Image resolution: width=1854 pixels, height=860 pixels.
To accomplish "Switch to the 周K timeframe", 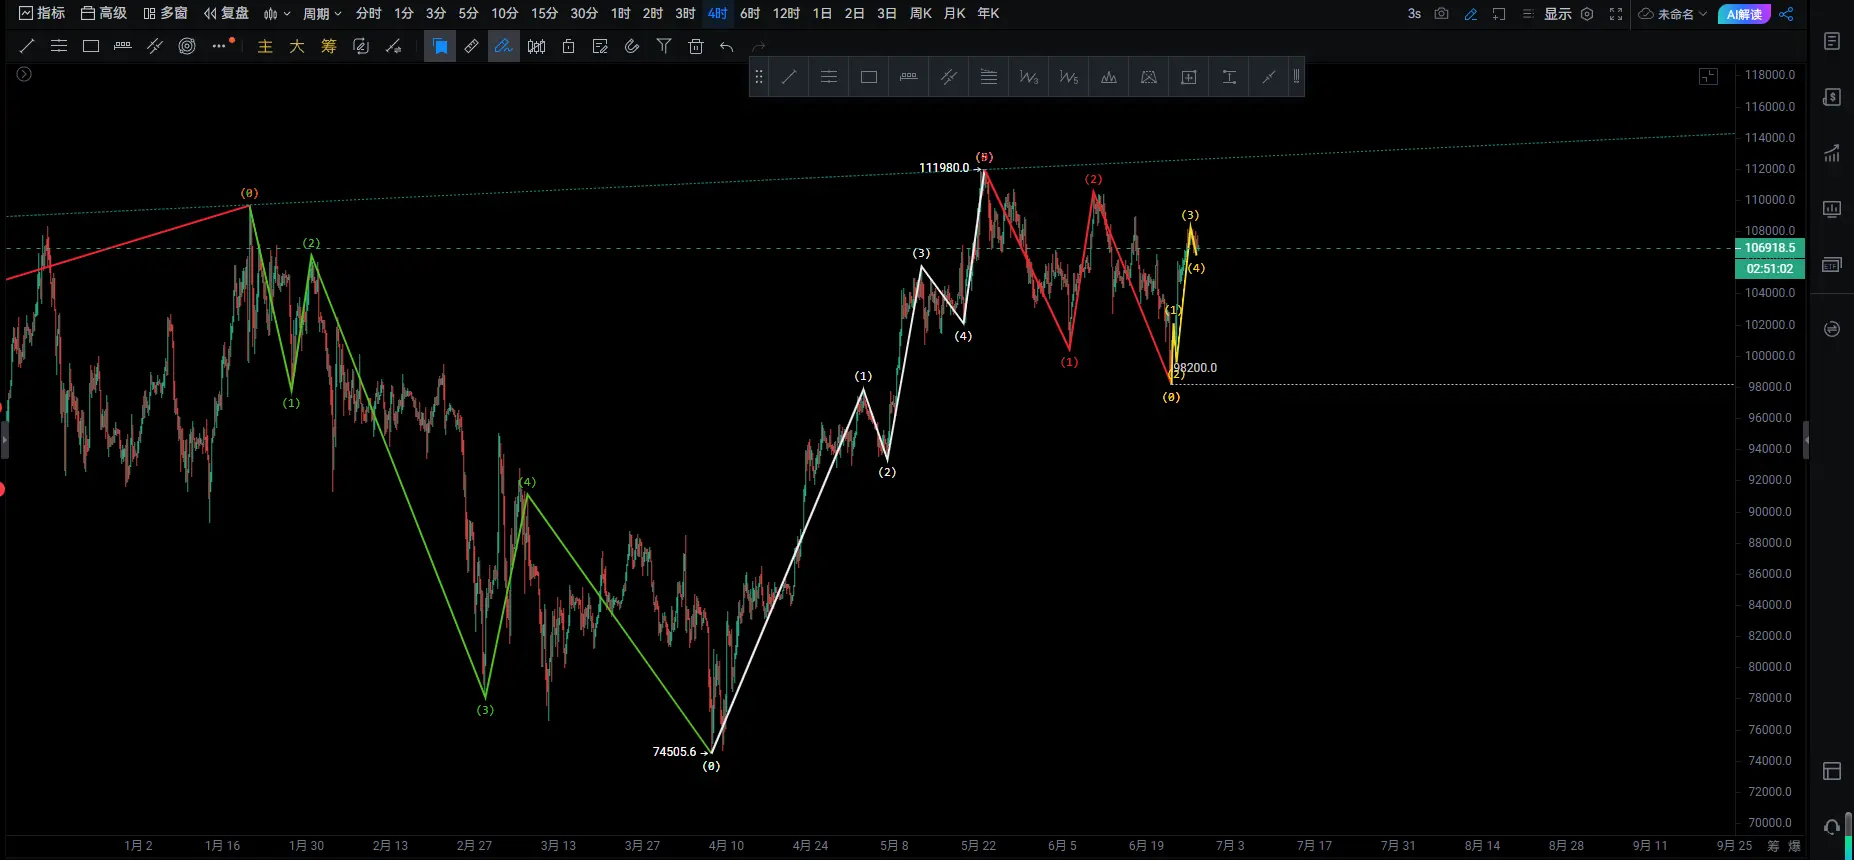I will point(920,14).
